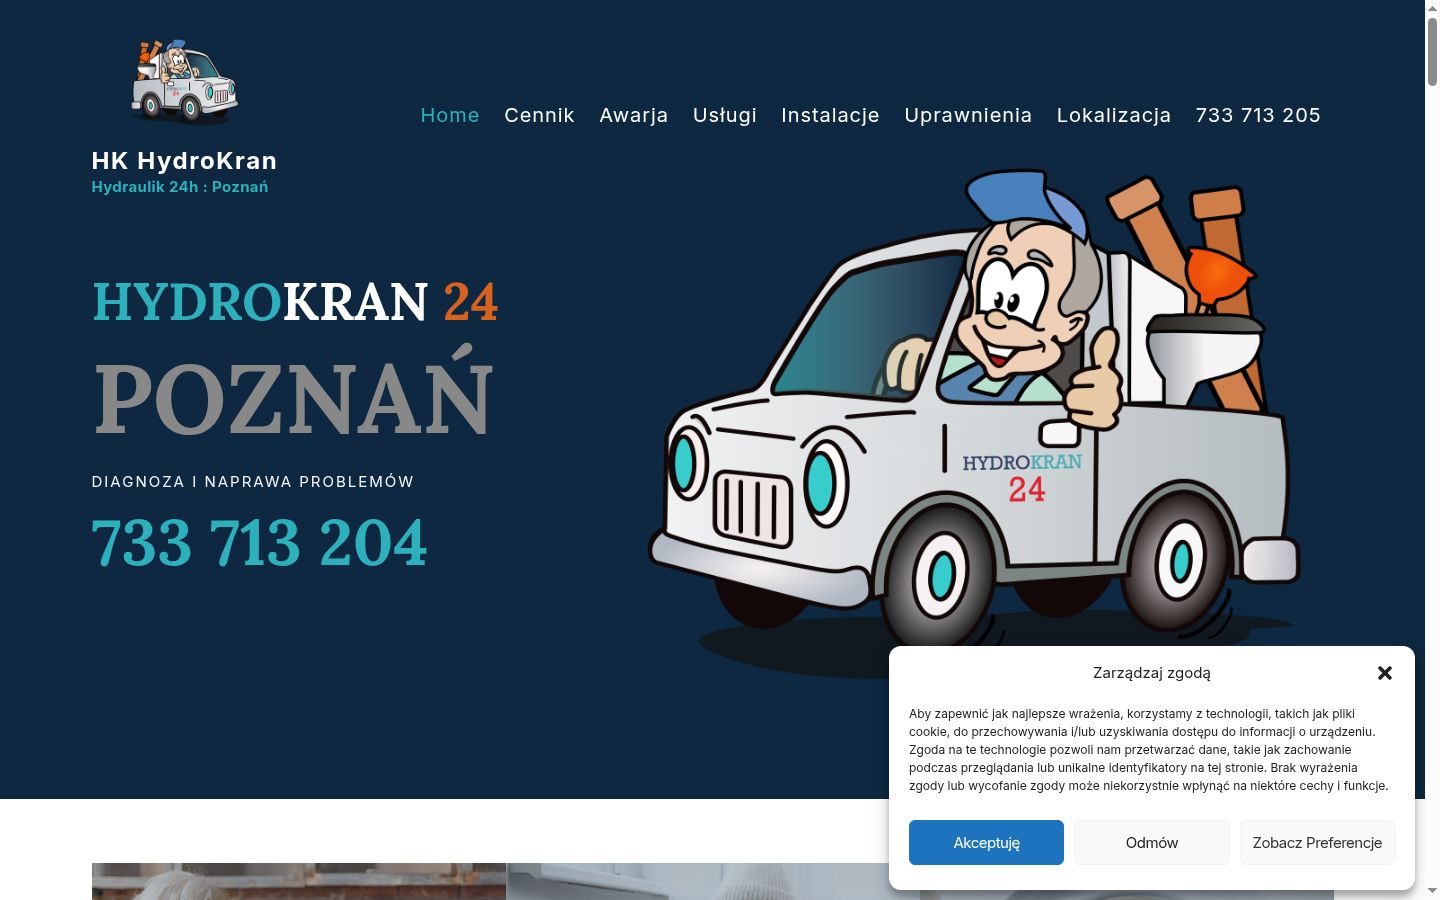Click the HK HydroKran site title
Image resolution: width=1440 pixels, height=900 pixels.
point(184,161)
